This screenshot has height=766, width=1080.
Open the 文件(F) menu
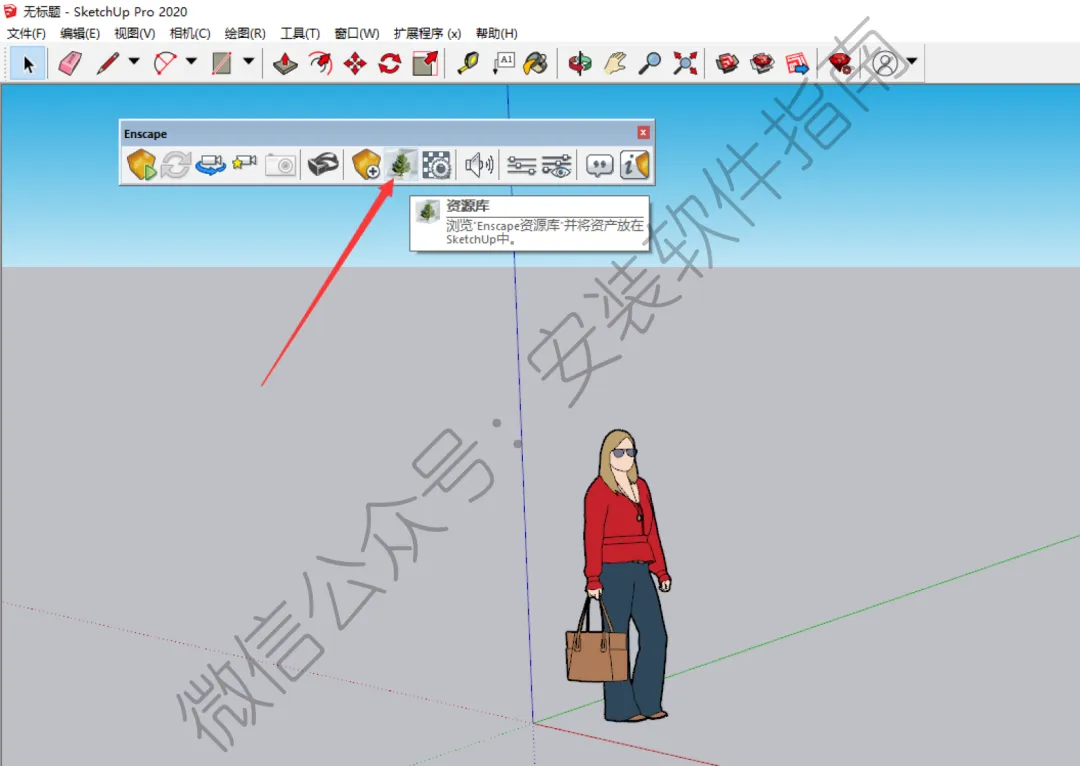point(26,33)
